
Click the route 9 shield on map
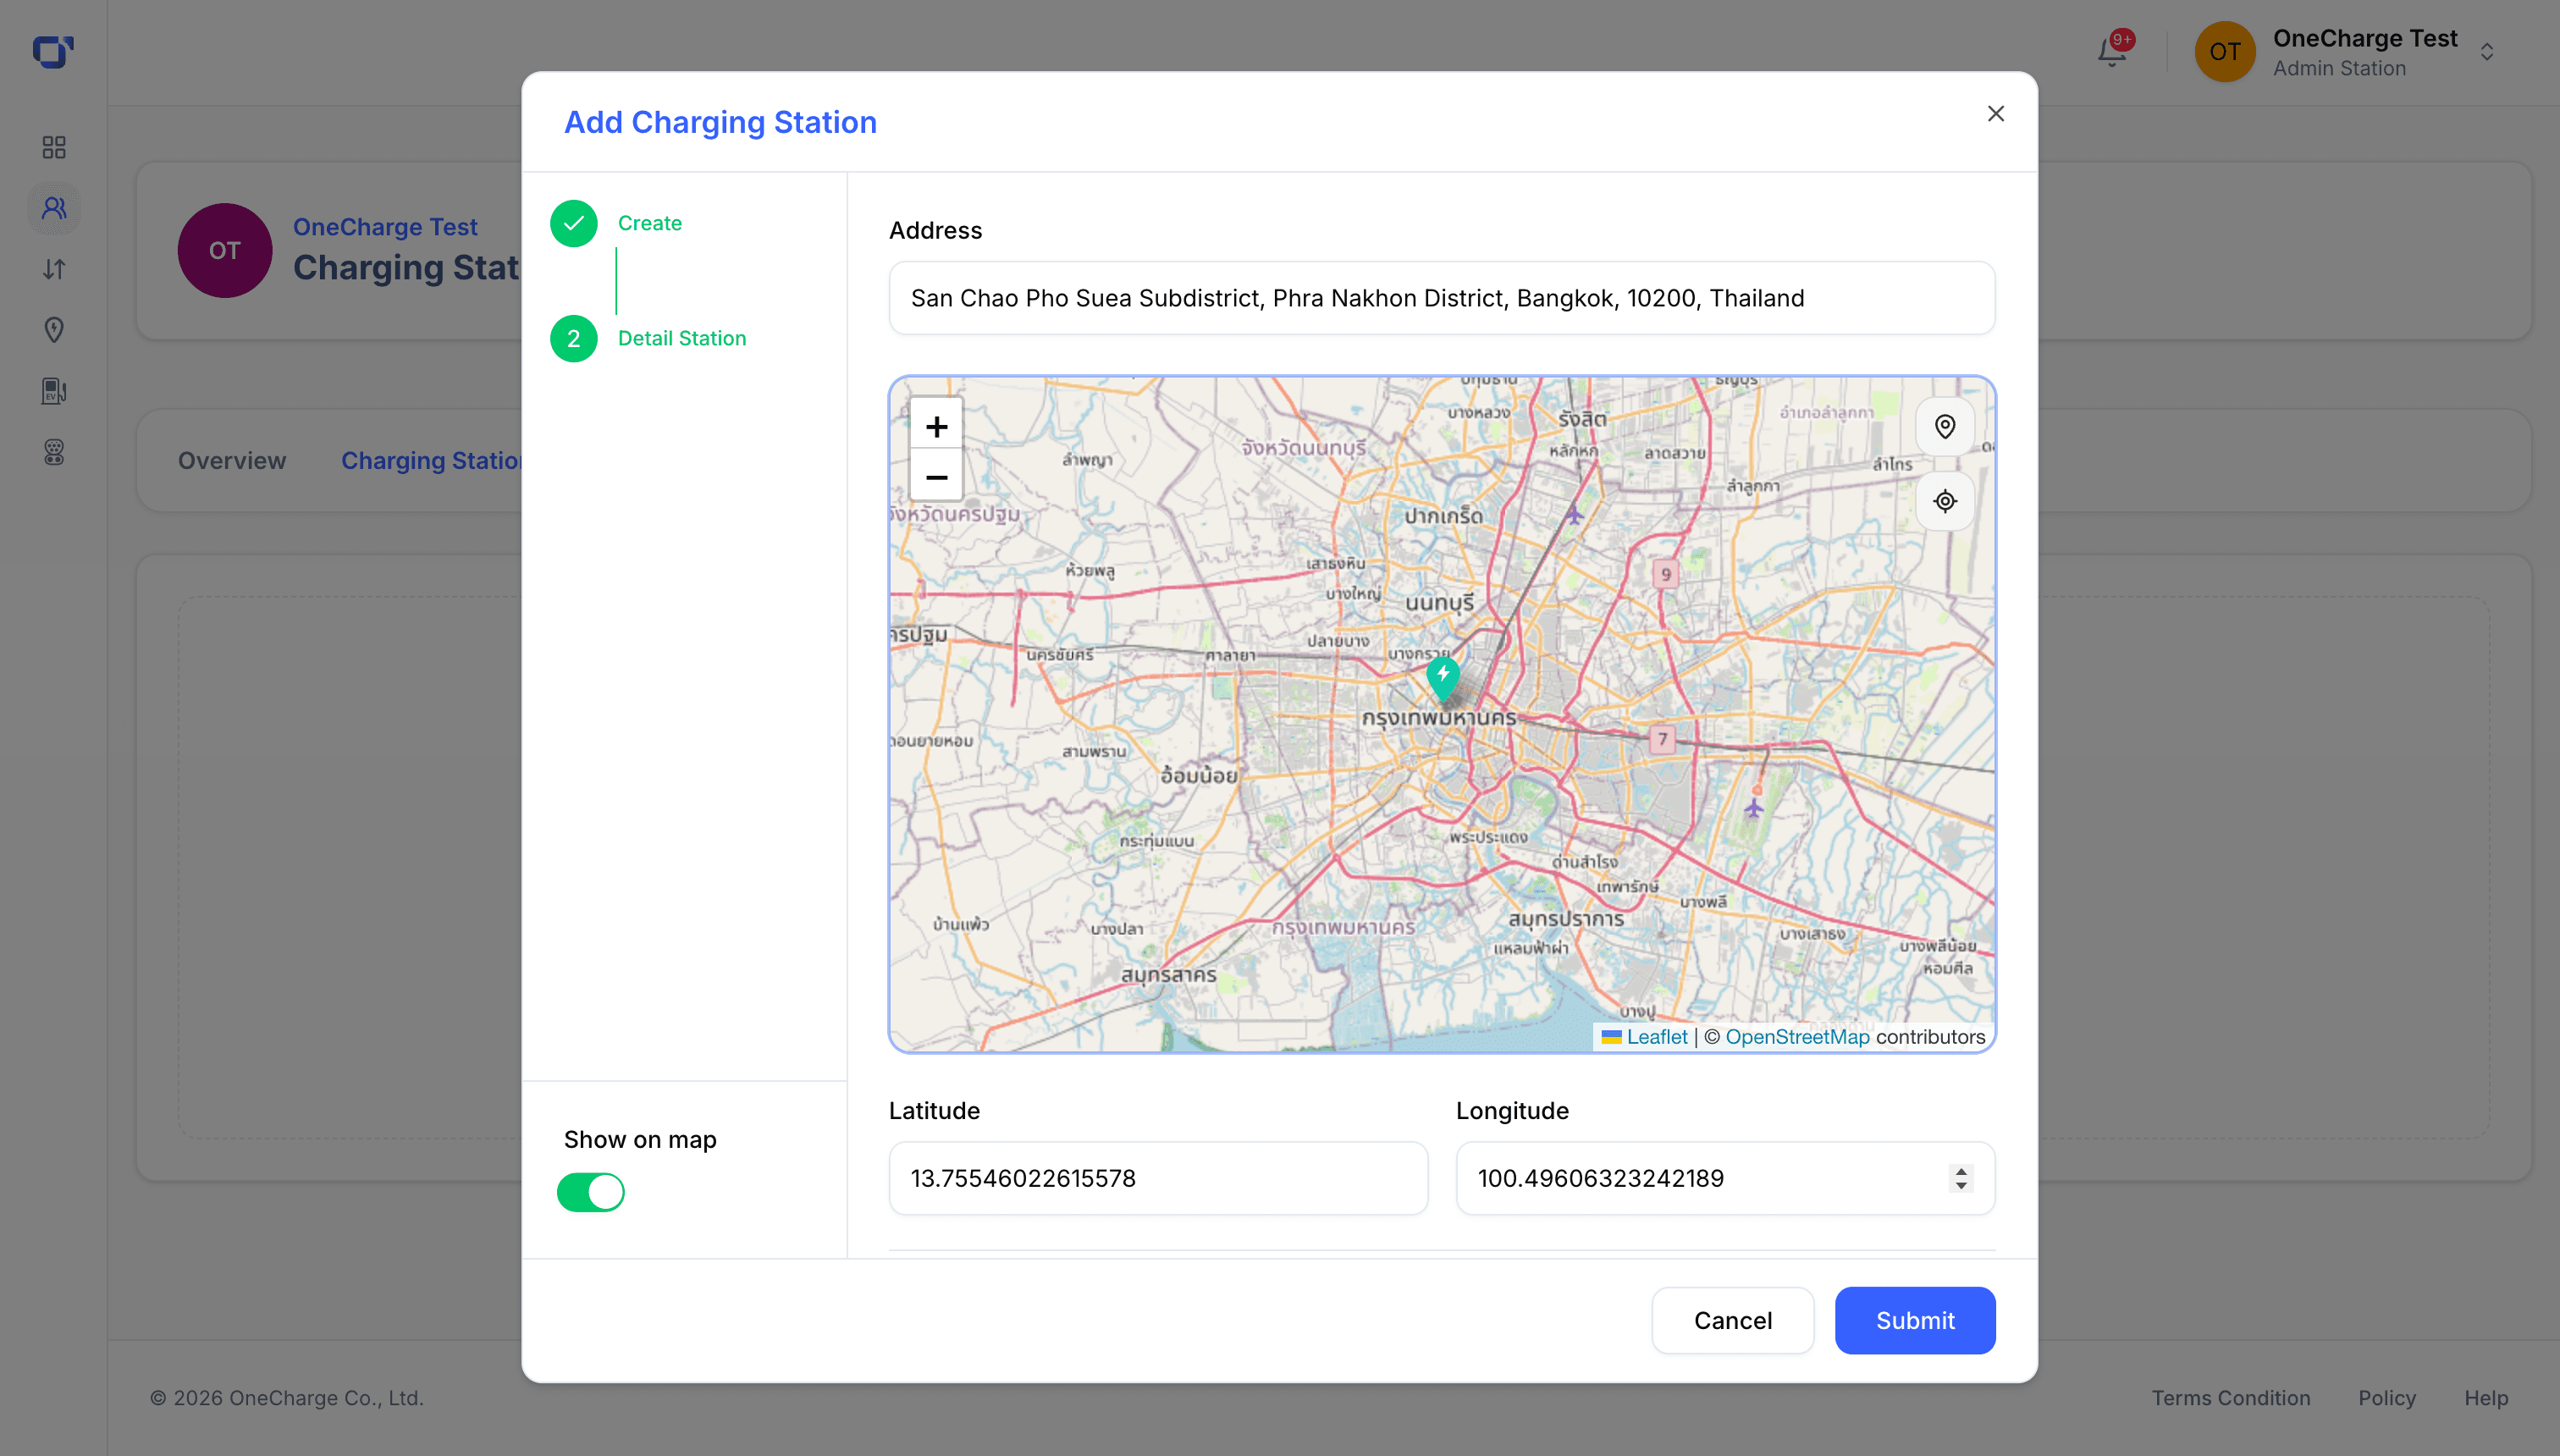1665,574
